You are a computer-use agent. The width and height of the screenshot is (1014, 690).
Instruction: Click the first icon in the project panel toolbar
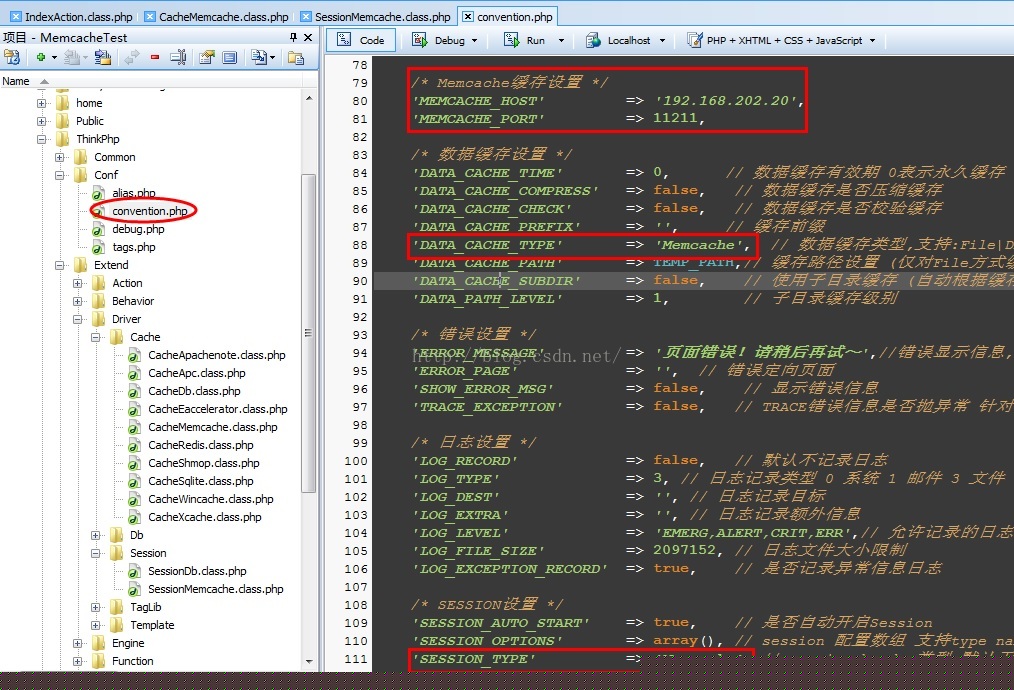[12, 58]
